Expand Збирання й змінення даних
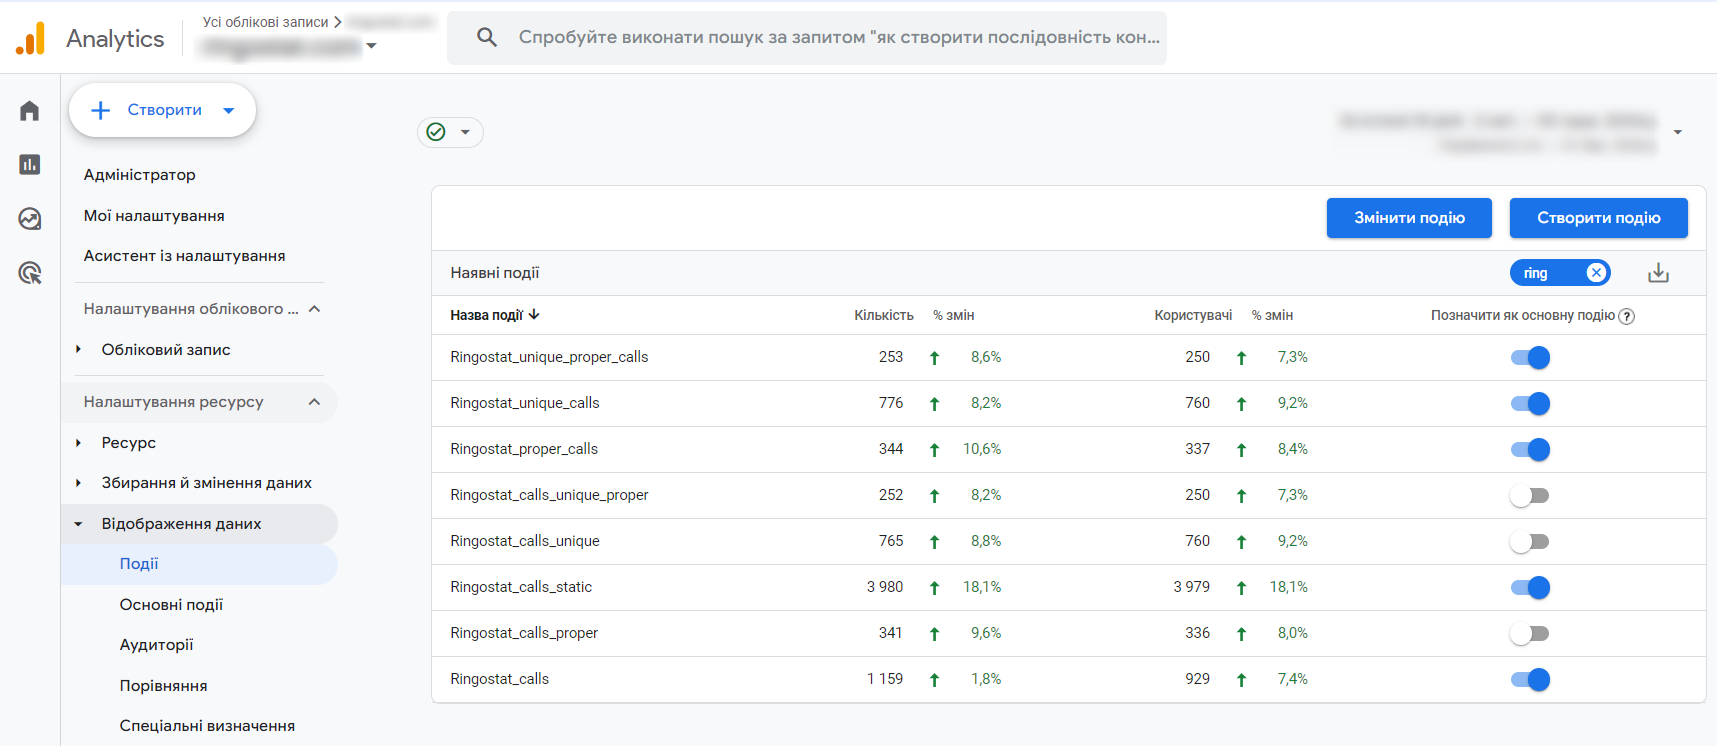 [78, 483]
